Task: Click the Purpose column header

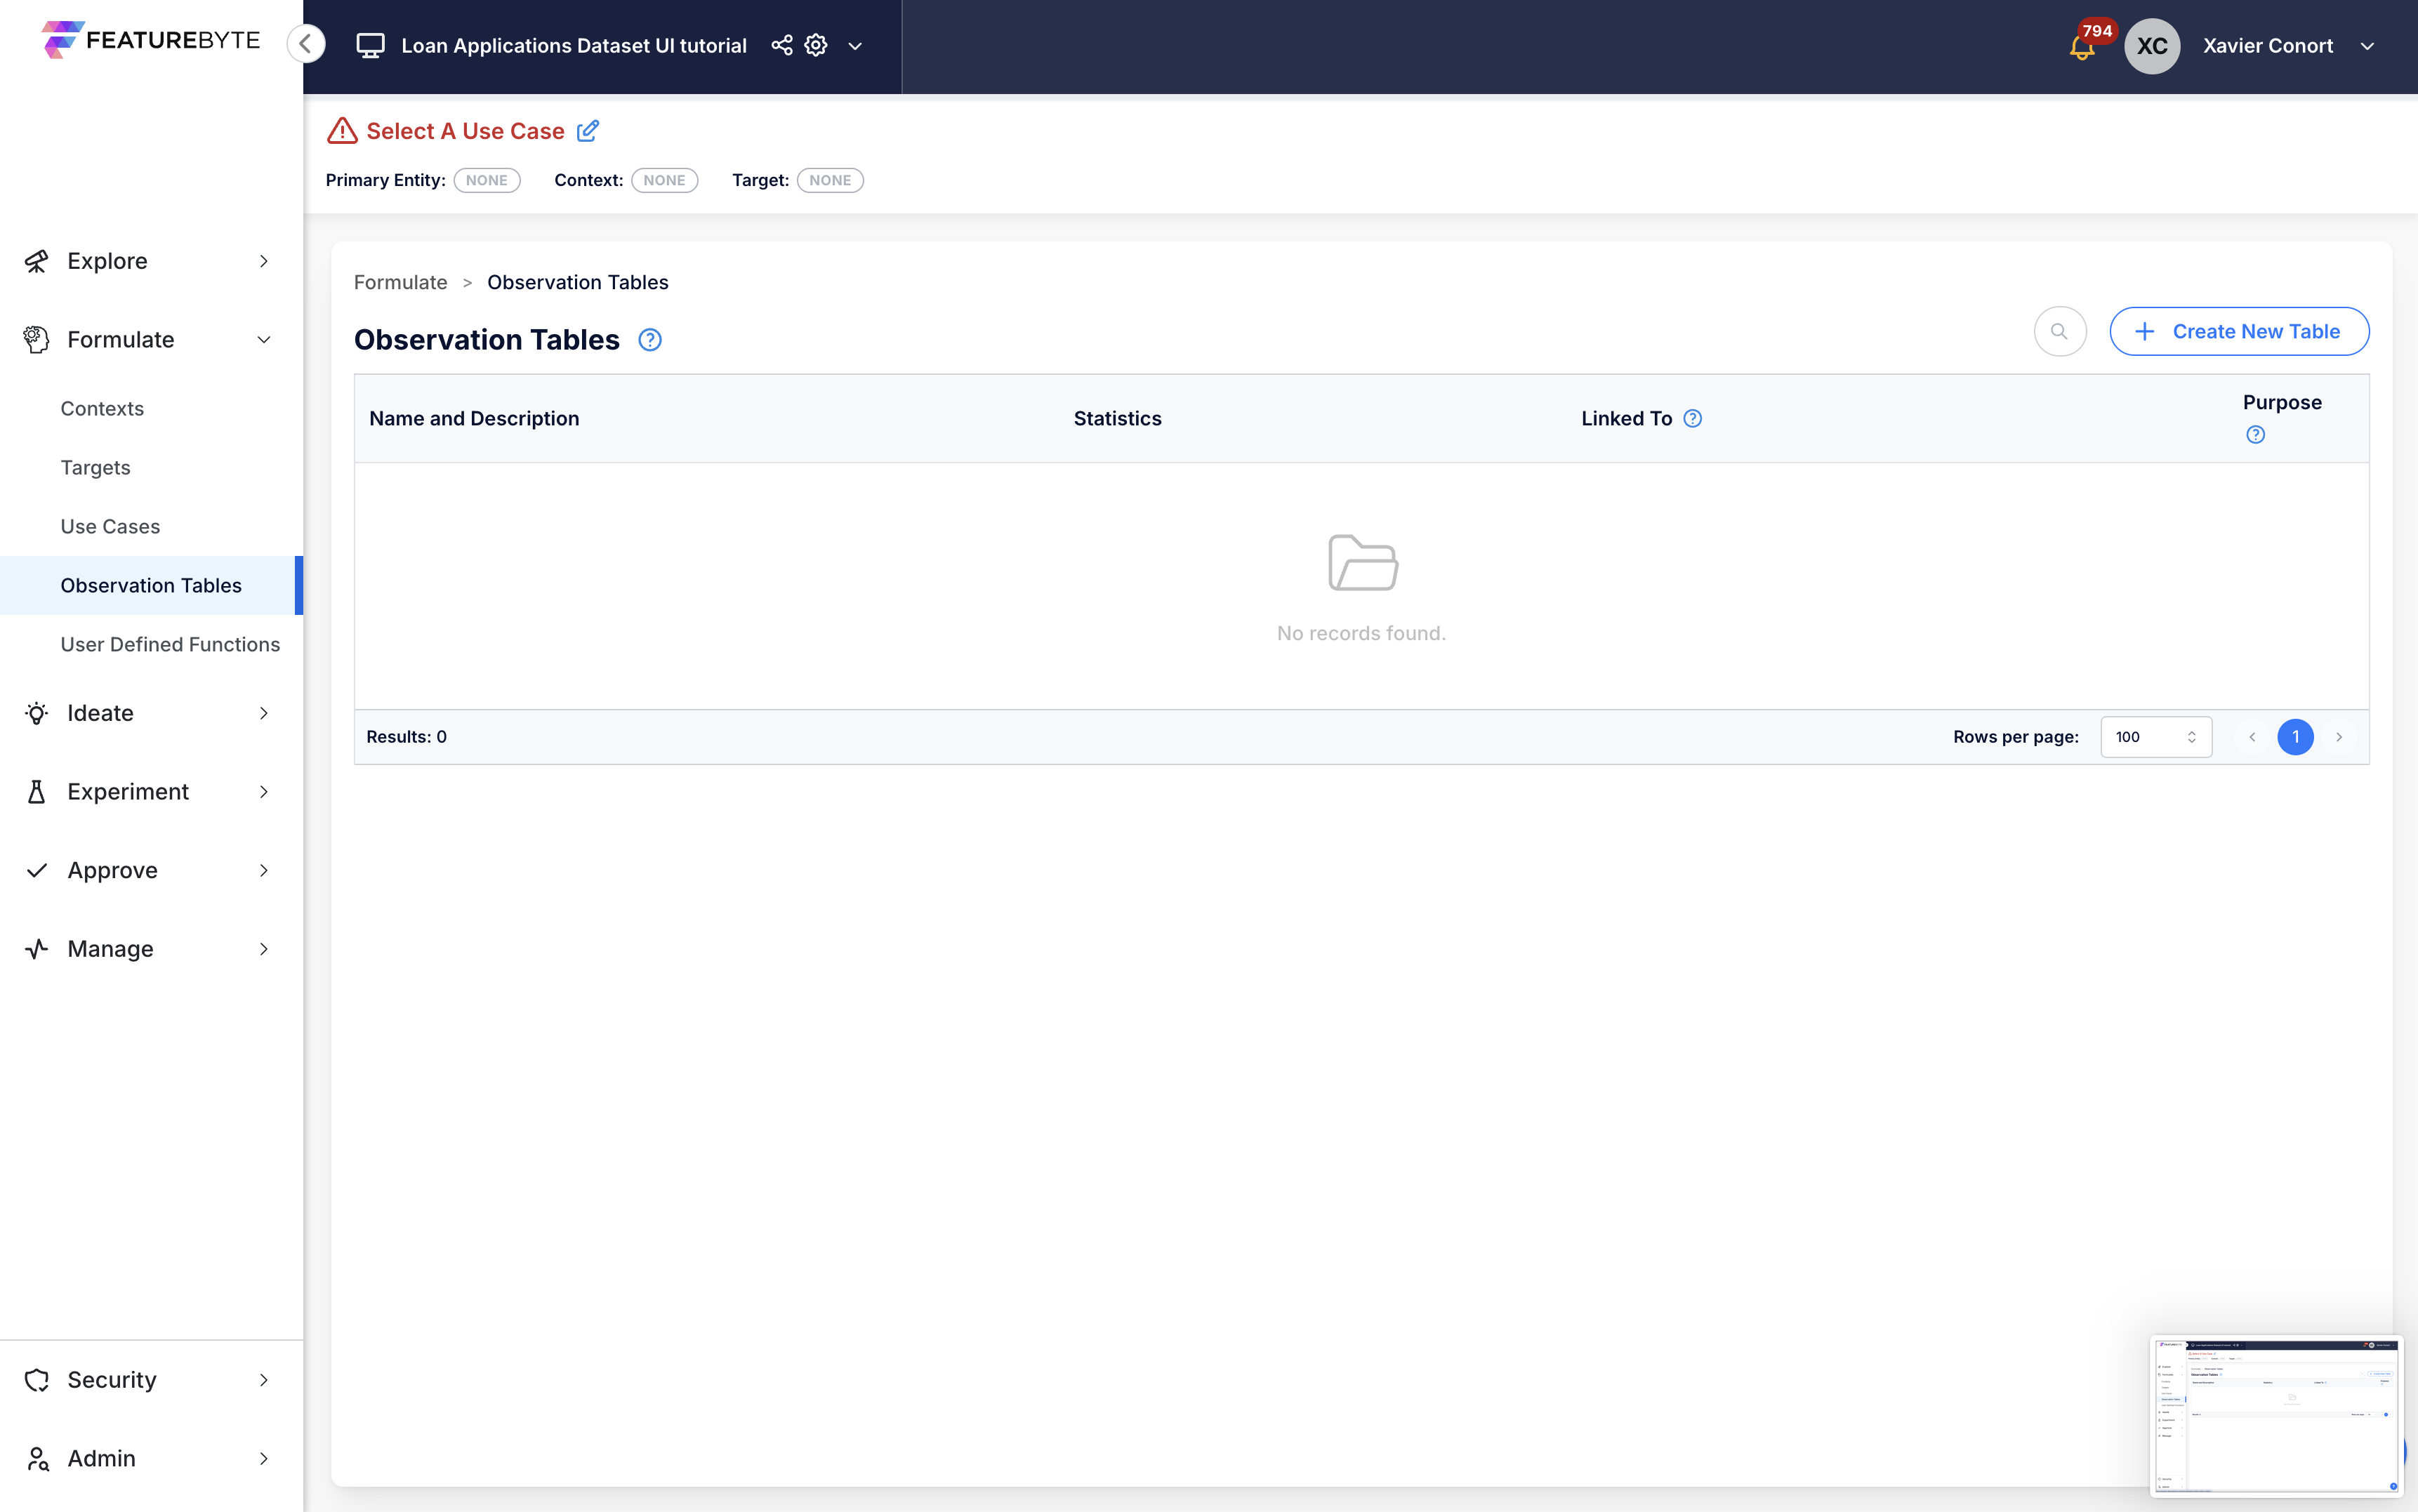Action: pyautogui.click(x=2282, y=402)
